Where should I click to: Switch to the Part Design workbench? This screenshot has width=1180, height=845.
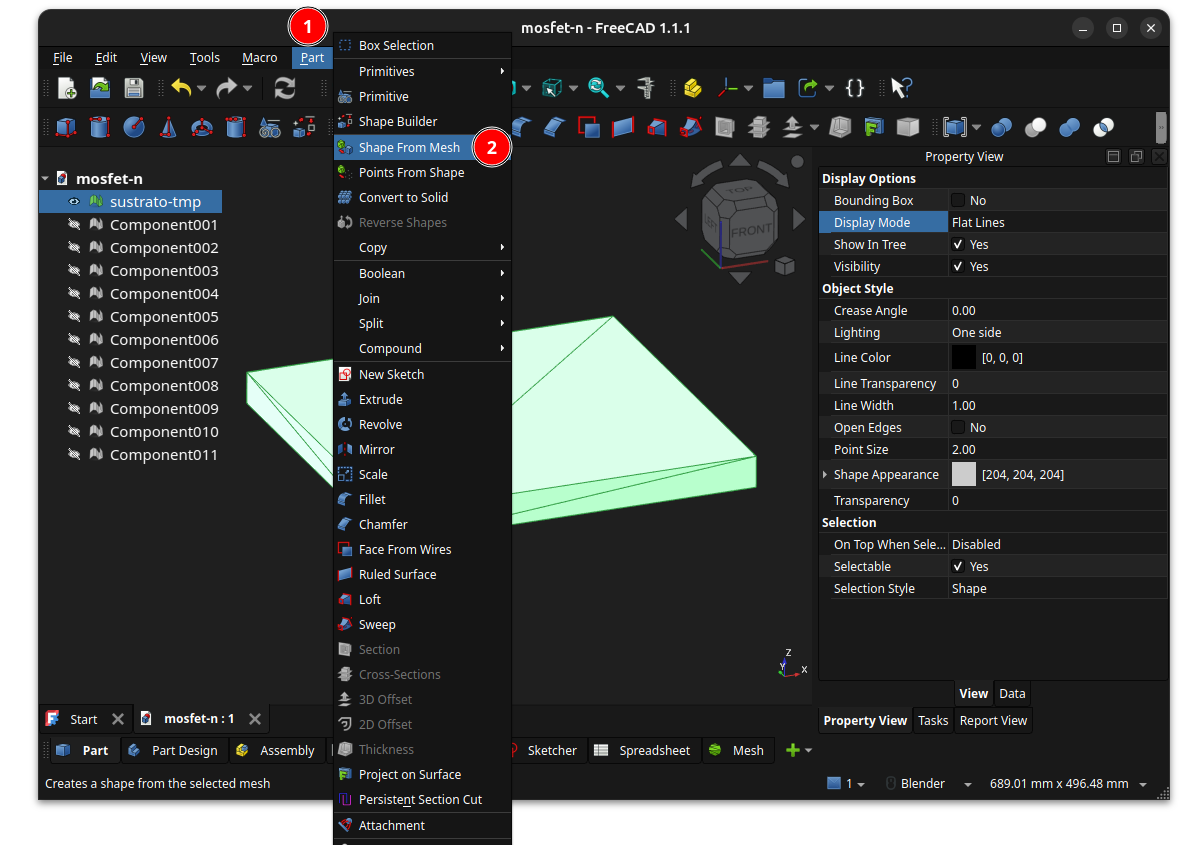pyautogui.click(x=174, y=750)
